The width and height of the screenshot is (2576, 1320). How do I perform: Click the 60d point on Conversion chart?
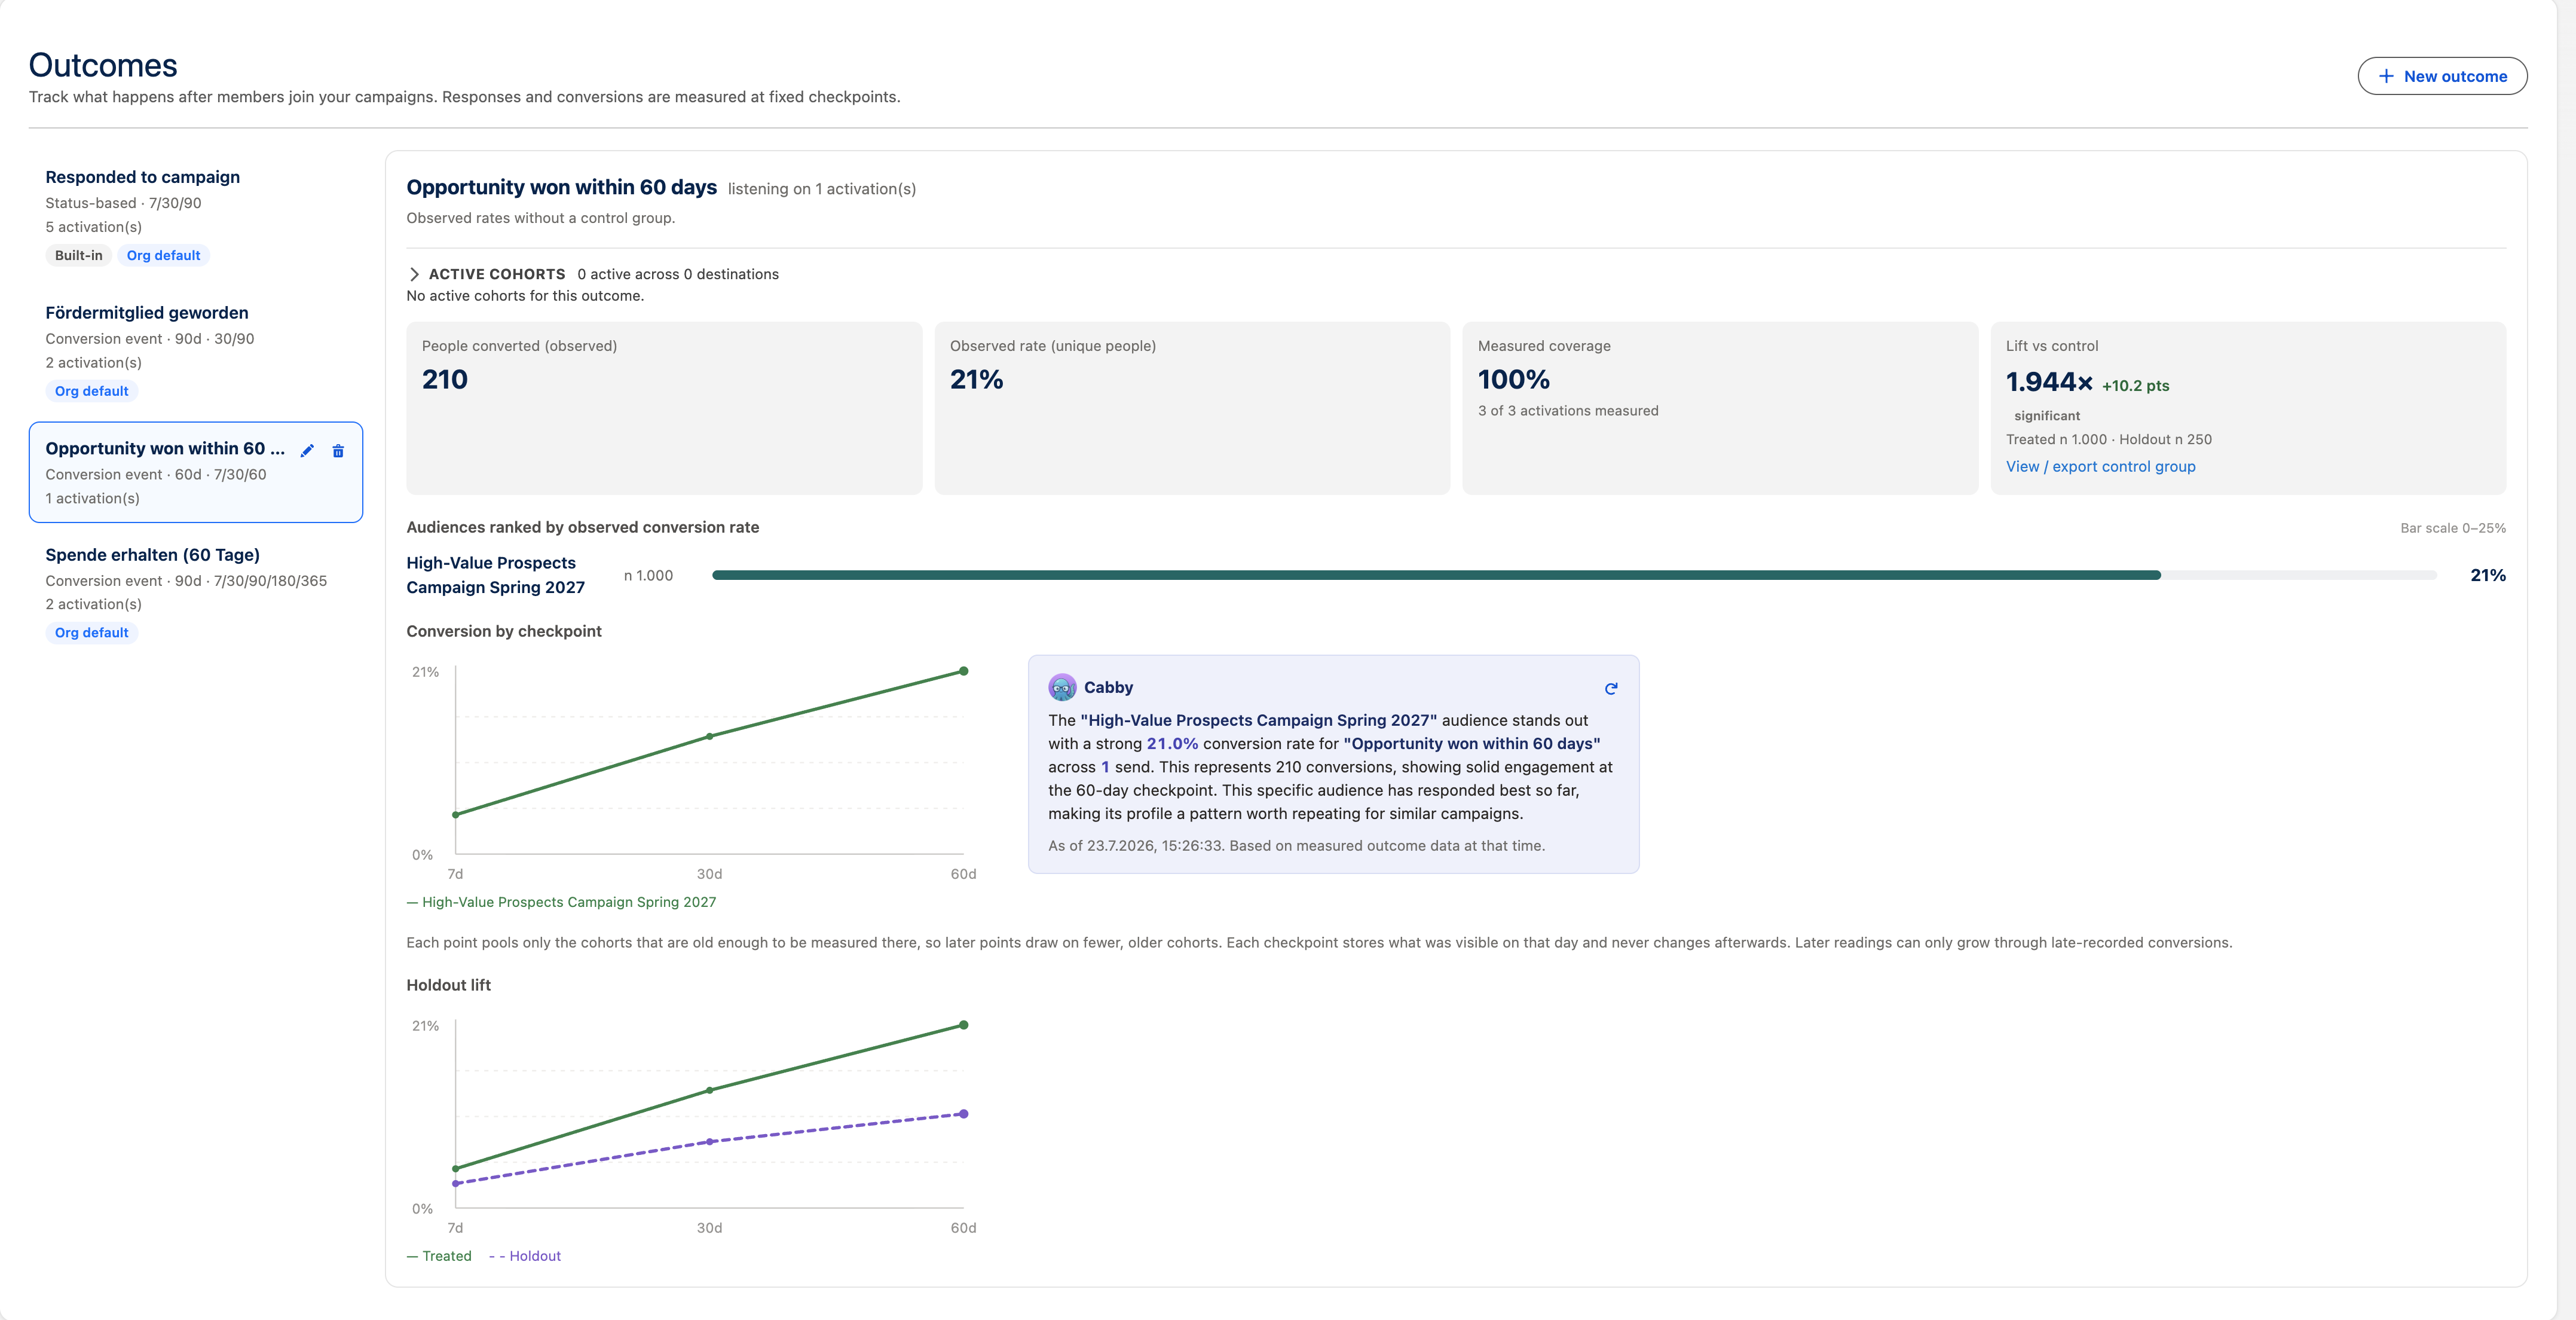(963, 671)
